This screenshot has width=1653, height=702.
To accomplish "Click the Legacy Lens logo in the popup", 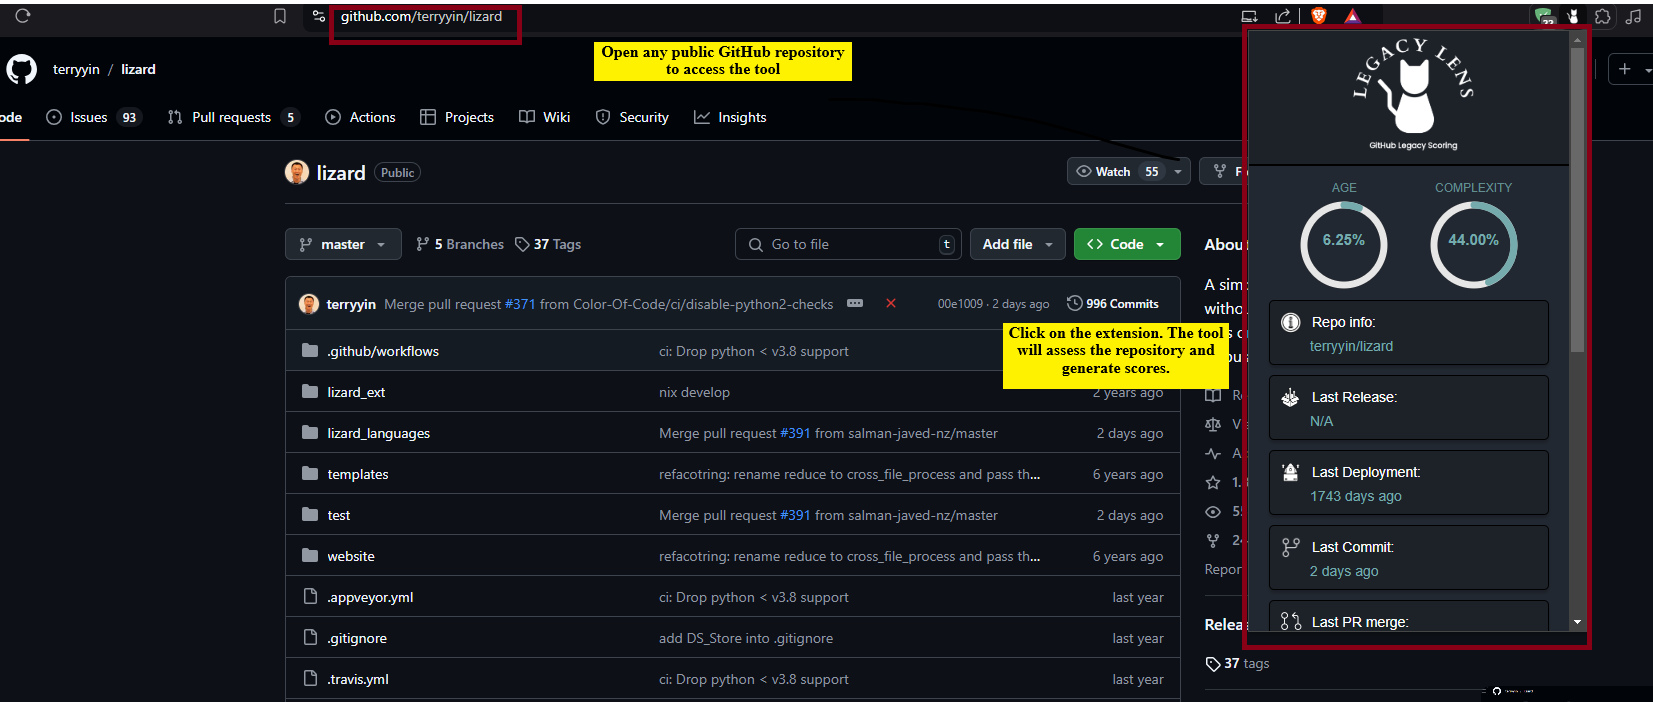I will pos(1413,94).
